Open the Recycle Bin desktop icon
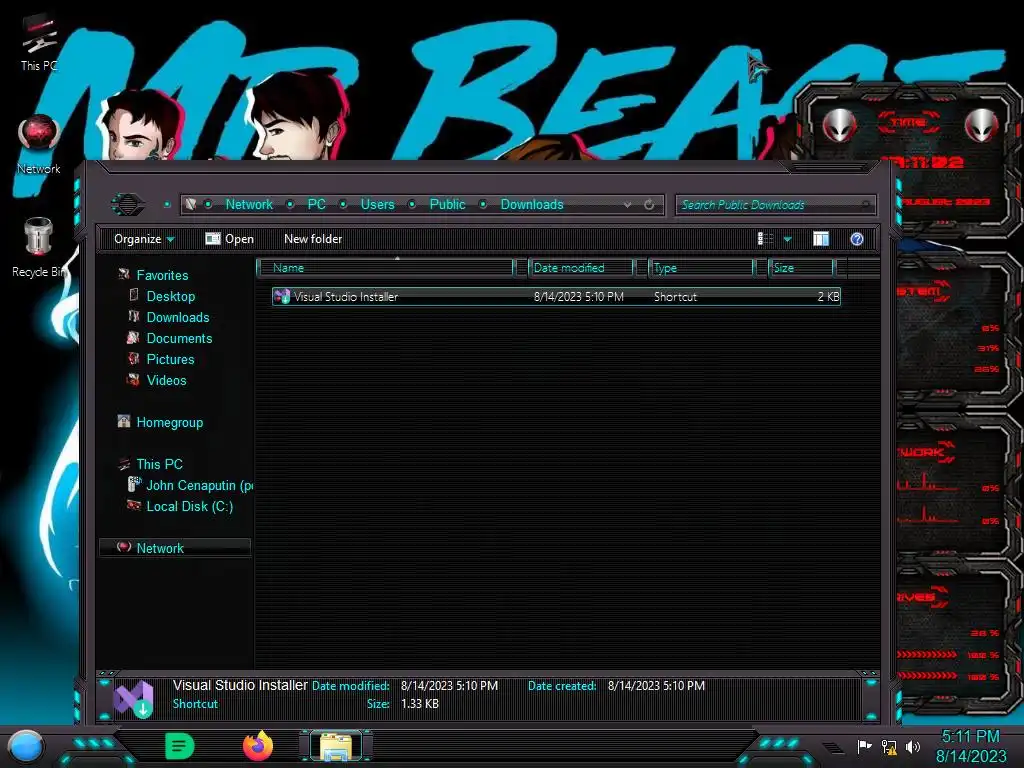 [x=39, y=248]
